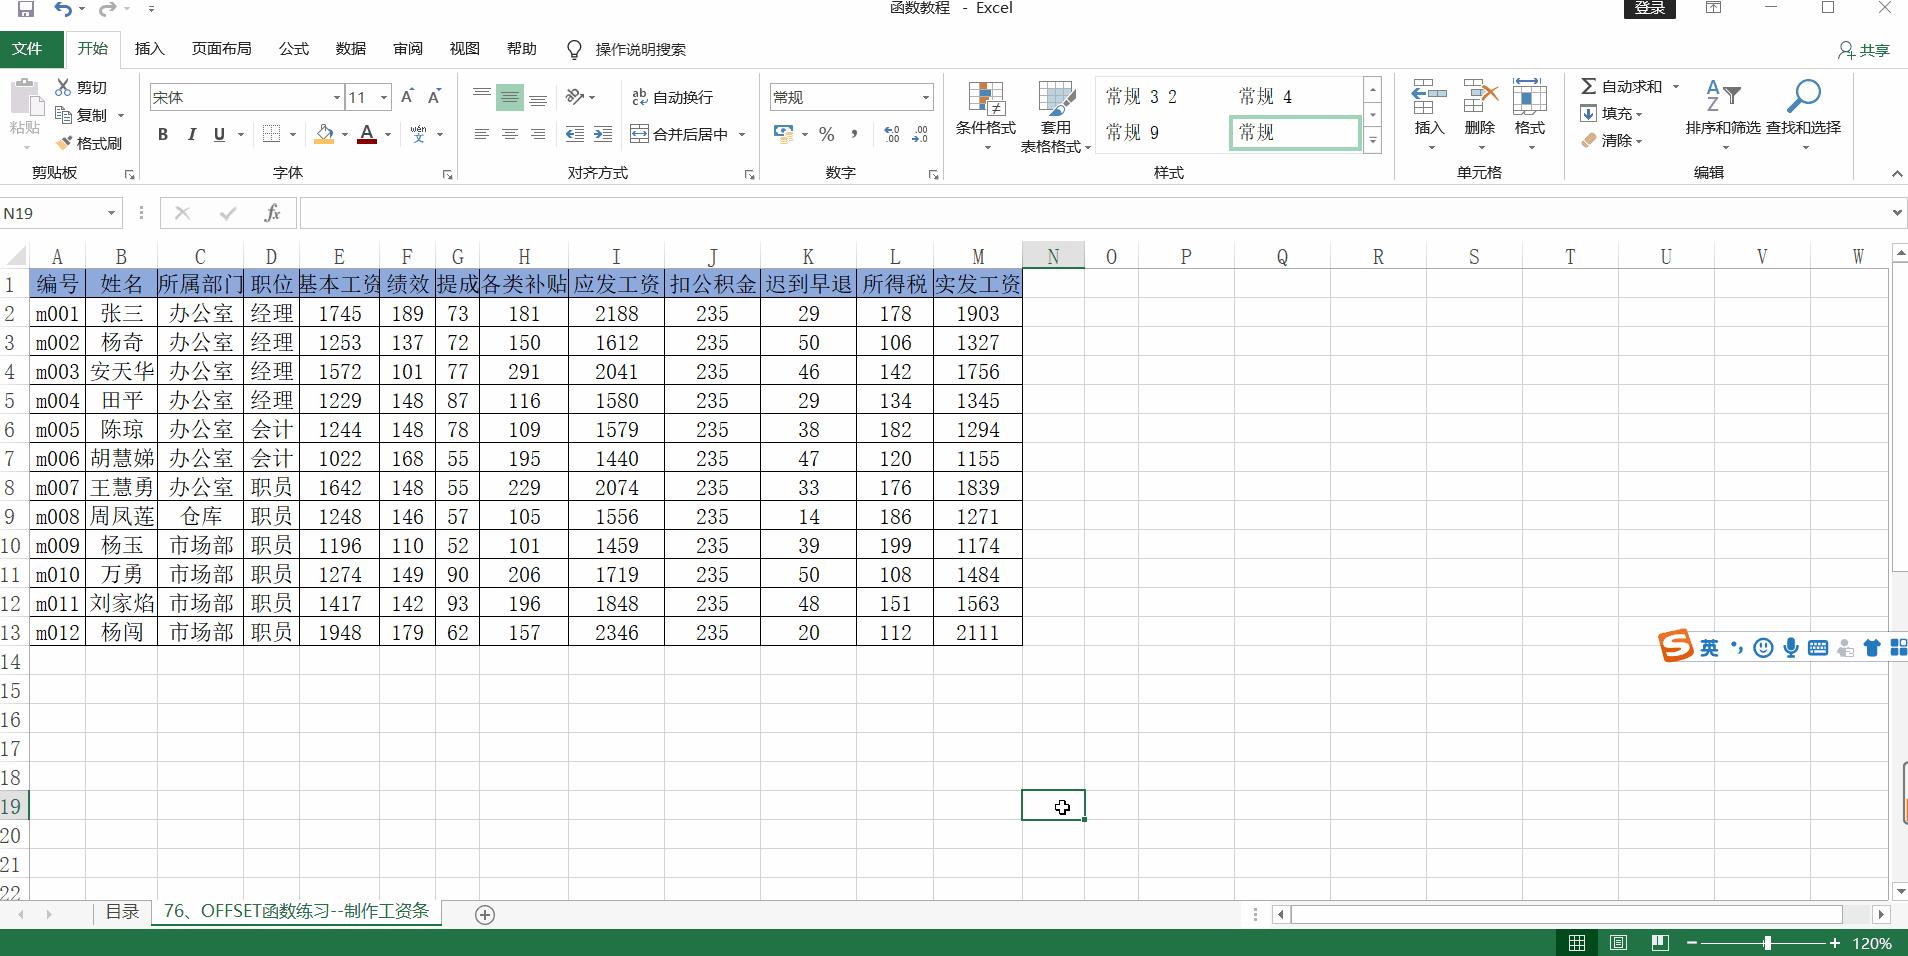Image resolution: width=1908 pixels, height=956 pixels.
Task: Click the text orientation icon
Action: point(575,97)
